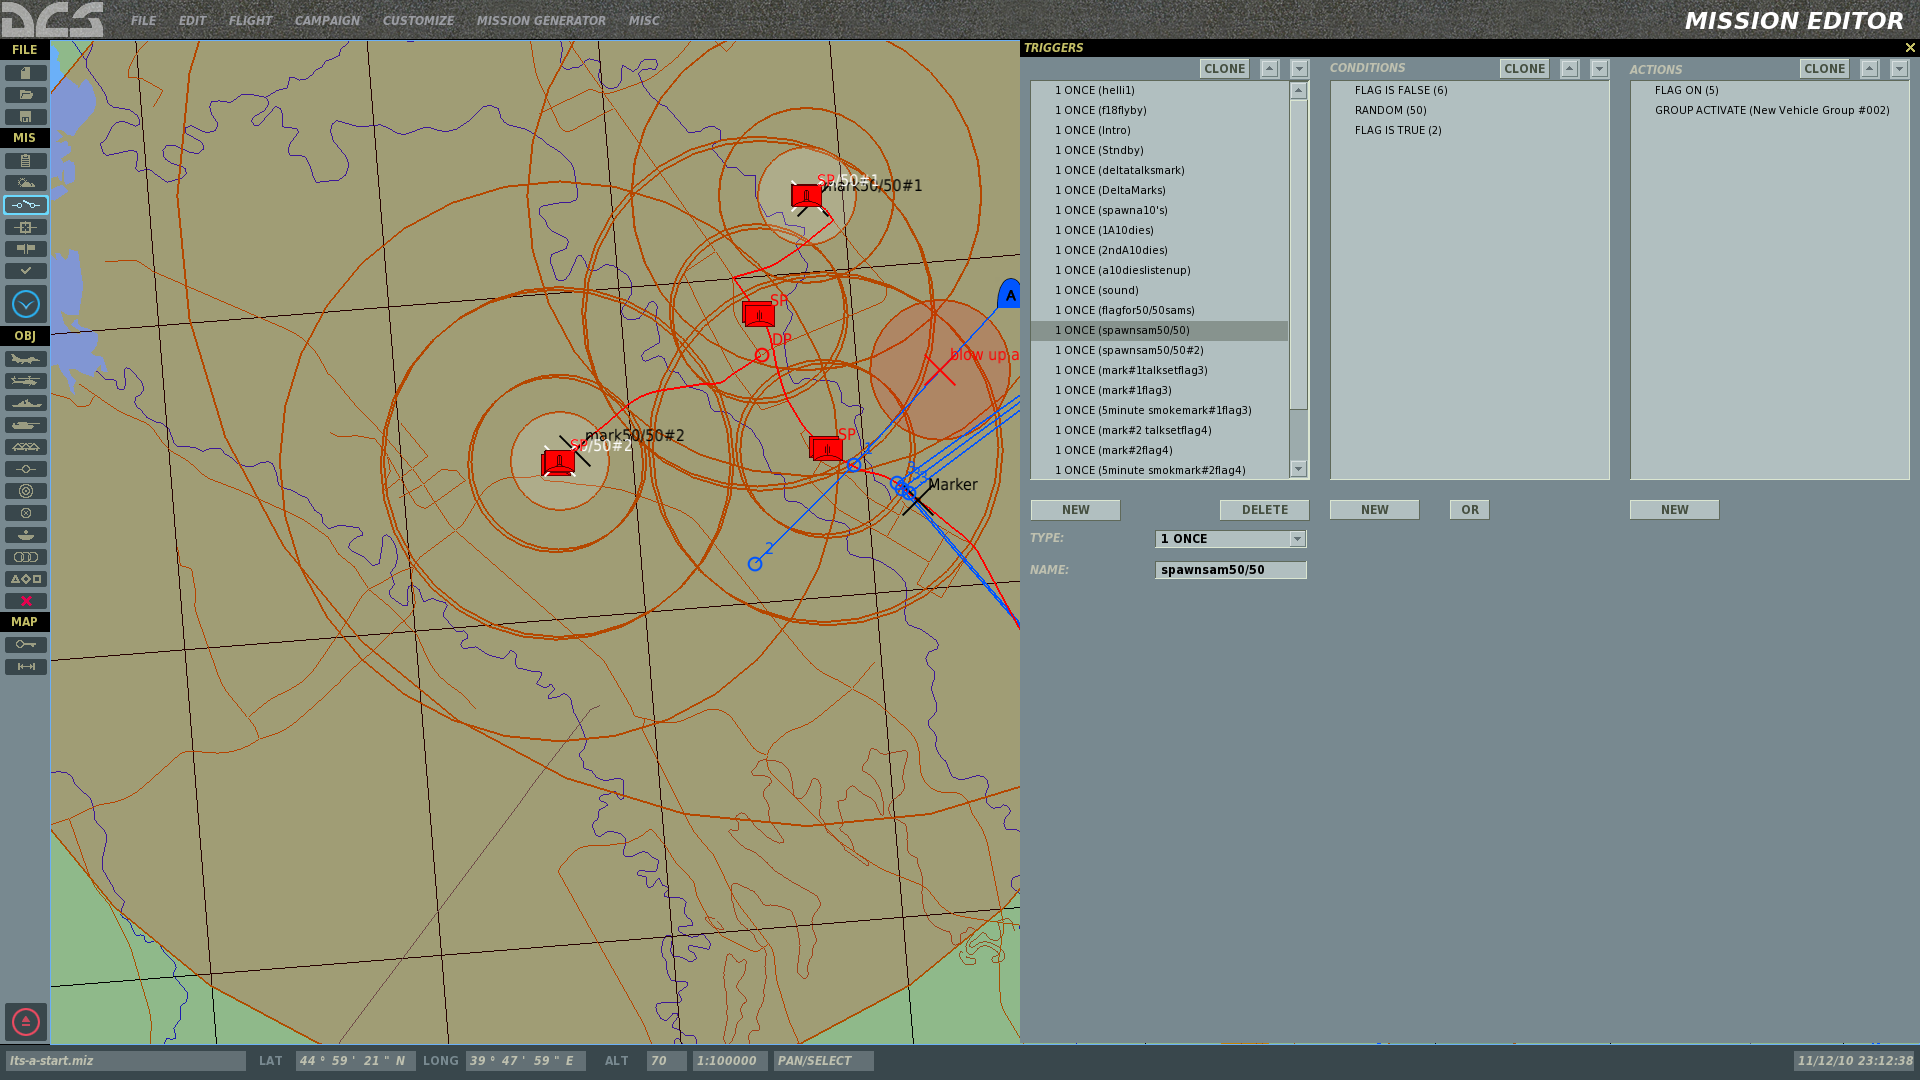Image resolution: width=1920 pixels, height=1080 pixels.
Task: Click the red eject exit icon
Action: point(26,1022)
